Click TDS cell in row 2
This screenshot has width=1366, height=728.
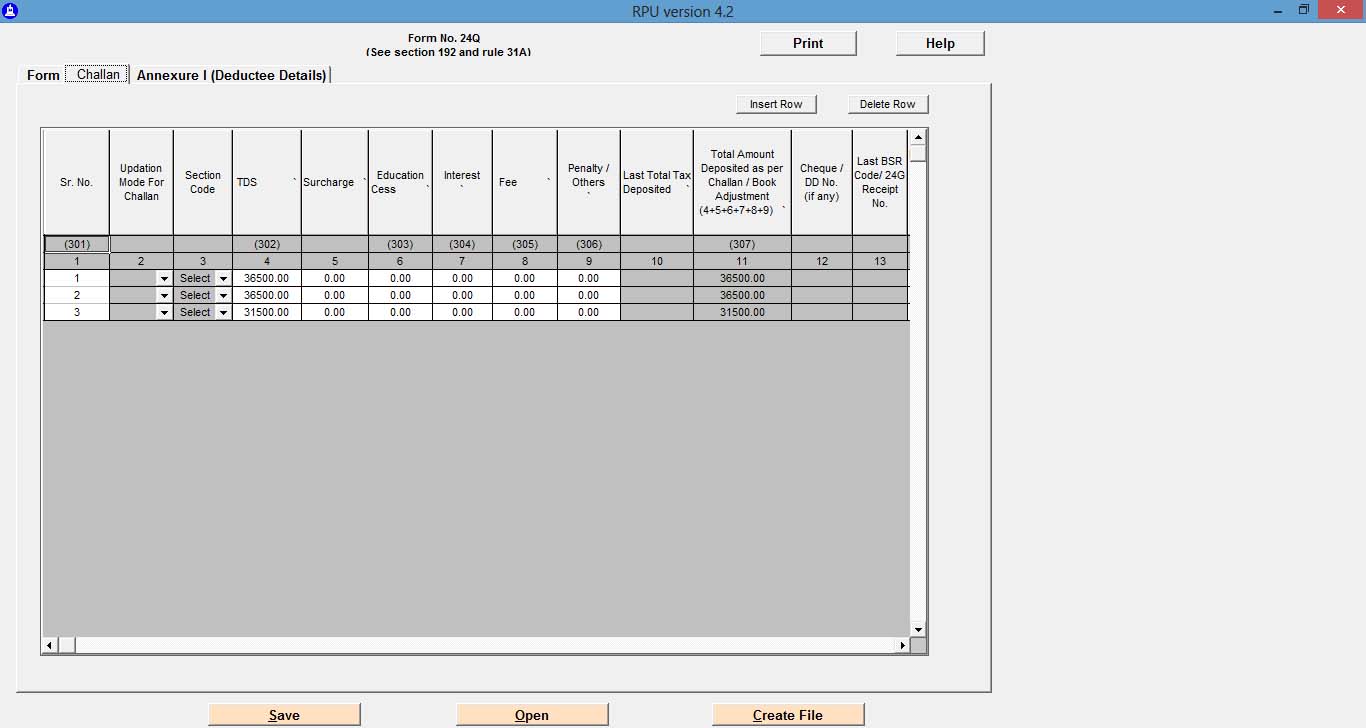[x=267, y=296]
